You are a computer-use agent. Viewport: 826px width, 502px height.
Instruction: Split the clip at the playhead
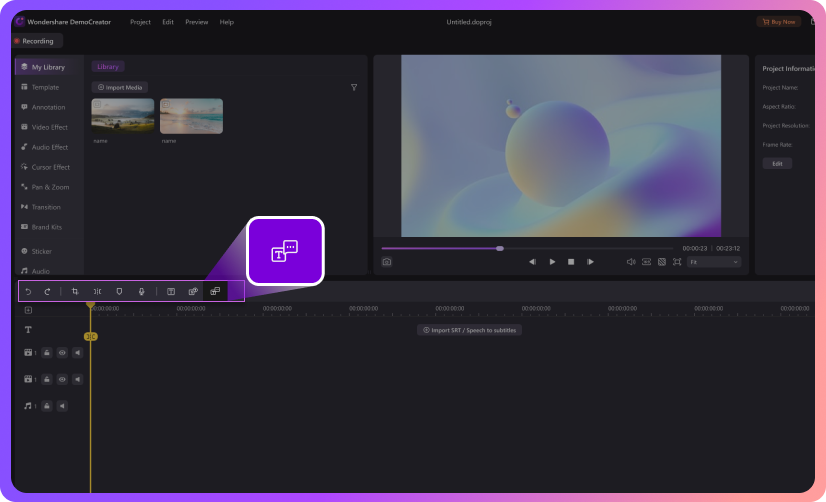point(97,291)
